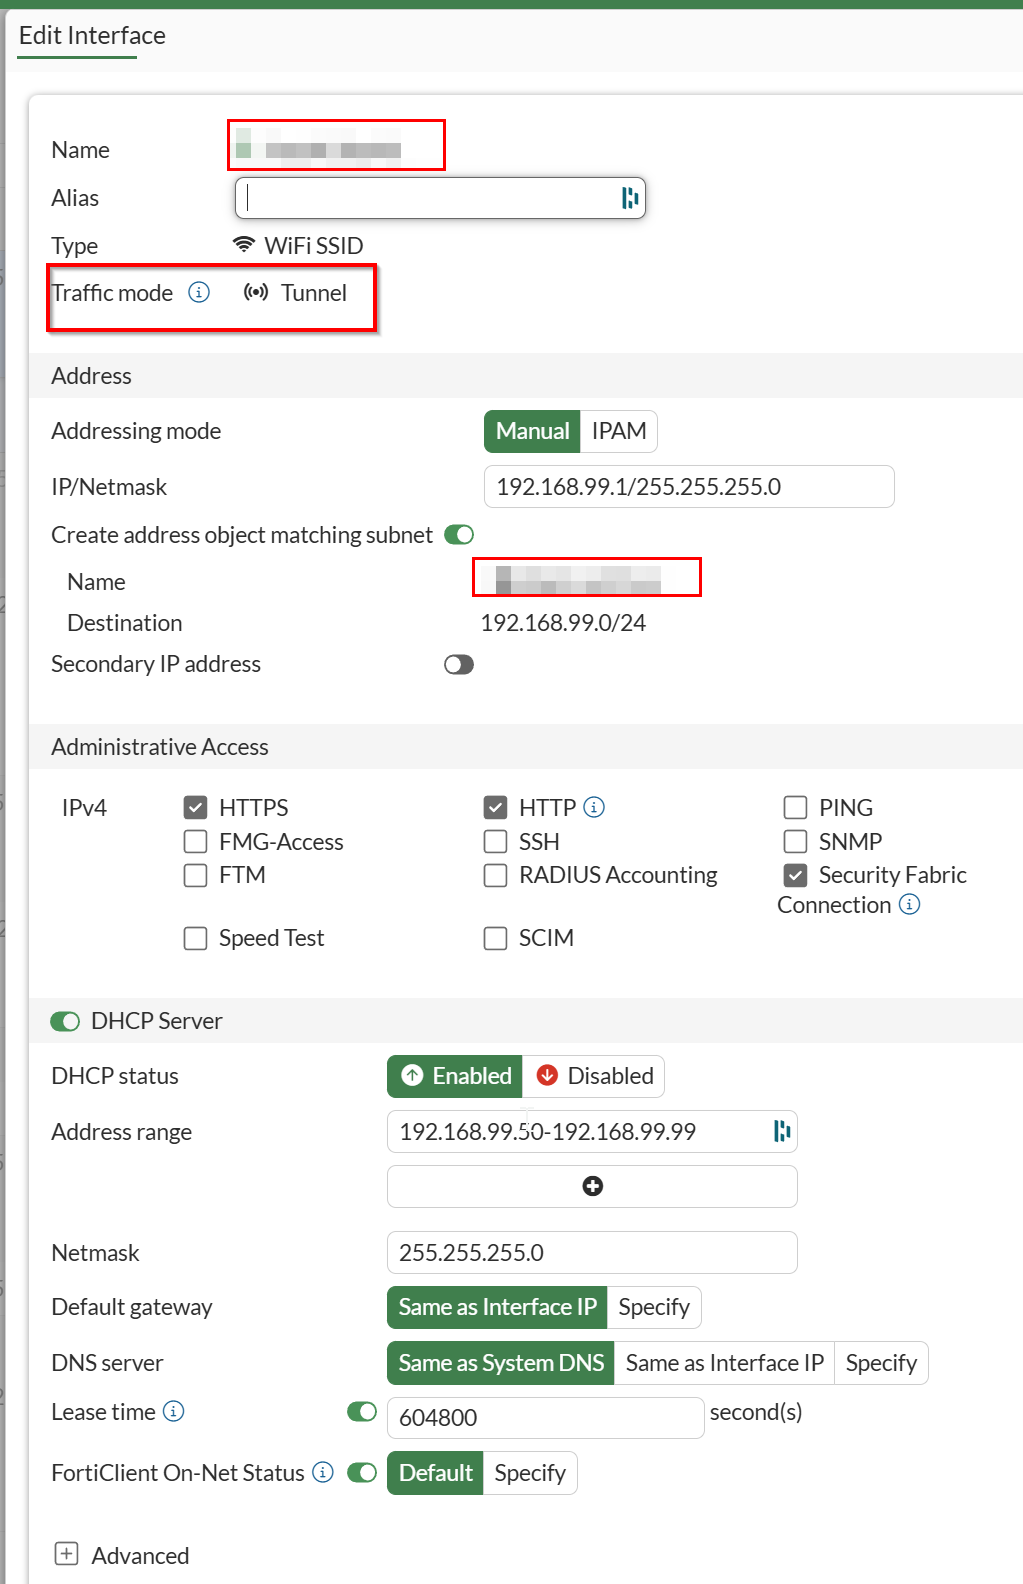Select Same as Interface IP for DNS
This screenshot has height=1584, width=1023.
(725, 1363)
